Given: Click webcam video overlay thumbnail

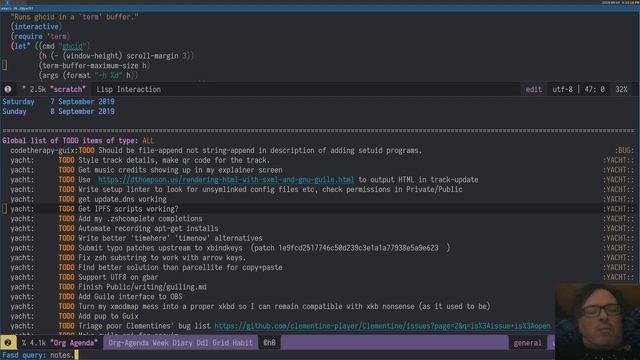Looking at the screenshot, I should [x=597, y=321].
